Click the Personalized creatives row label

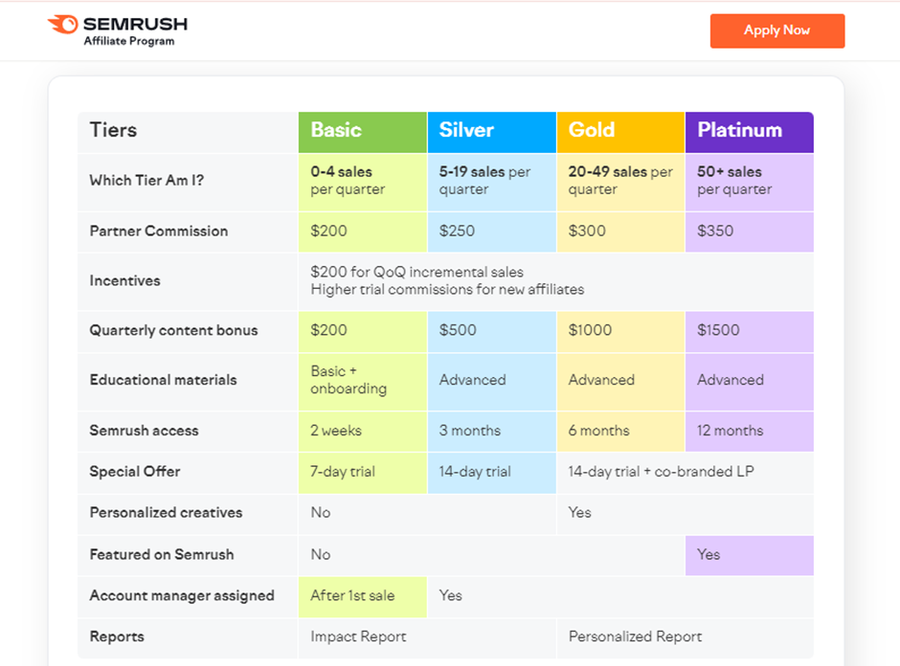point(166,513)
